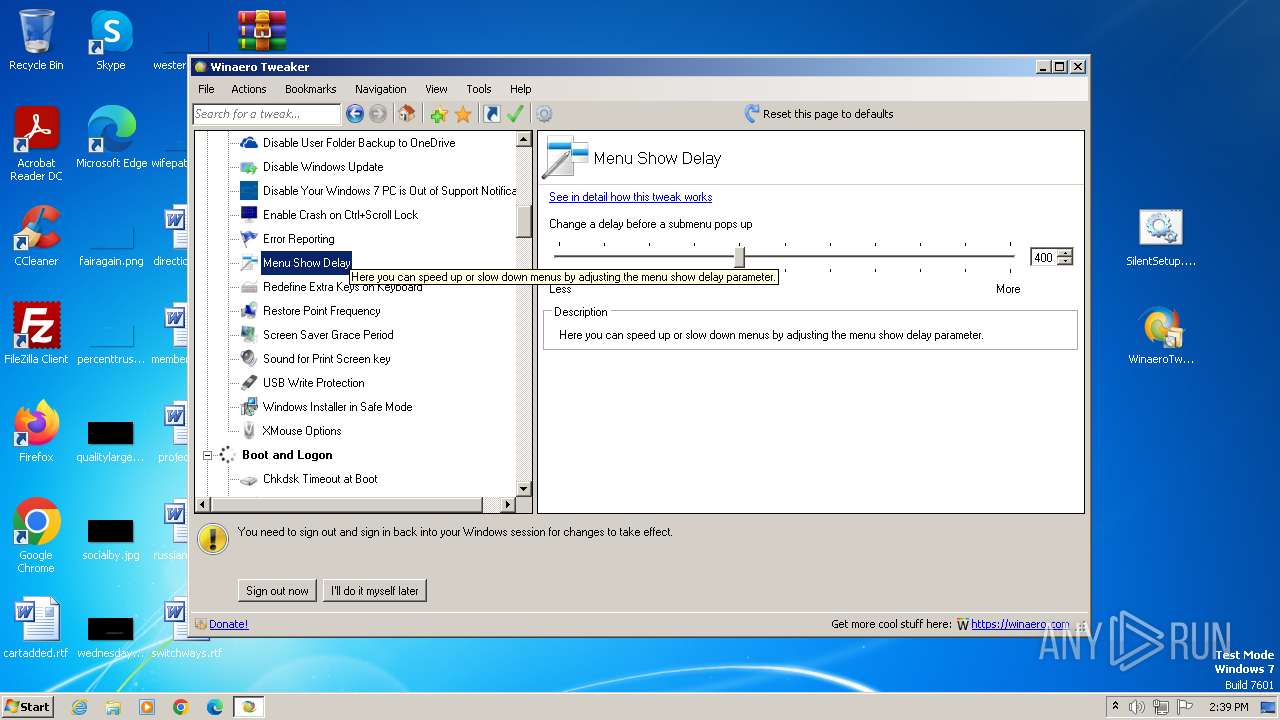1280x720 pixels.
Task: Open the bookmarks star icon
Action: (x=463, y=114)
